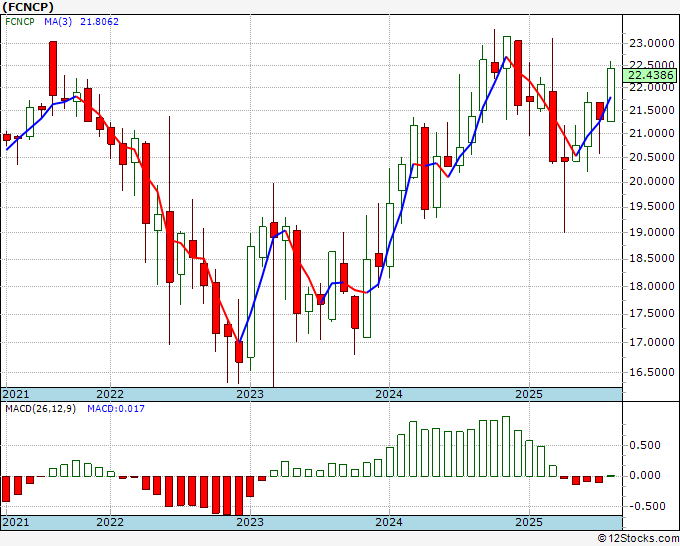The height and width of the screenshot is (546, 680).
Task: Click the MA(3) indicator label
Action: point(58,22)
